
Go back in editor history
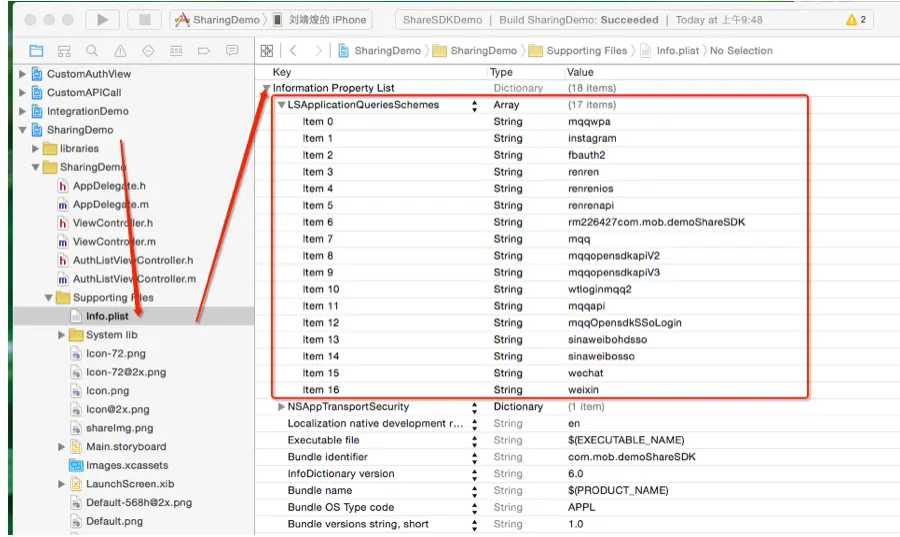pyautogui.click(x=293, y=50)
